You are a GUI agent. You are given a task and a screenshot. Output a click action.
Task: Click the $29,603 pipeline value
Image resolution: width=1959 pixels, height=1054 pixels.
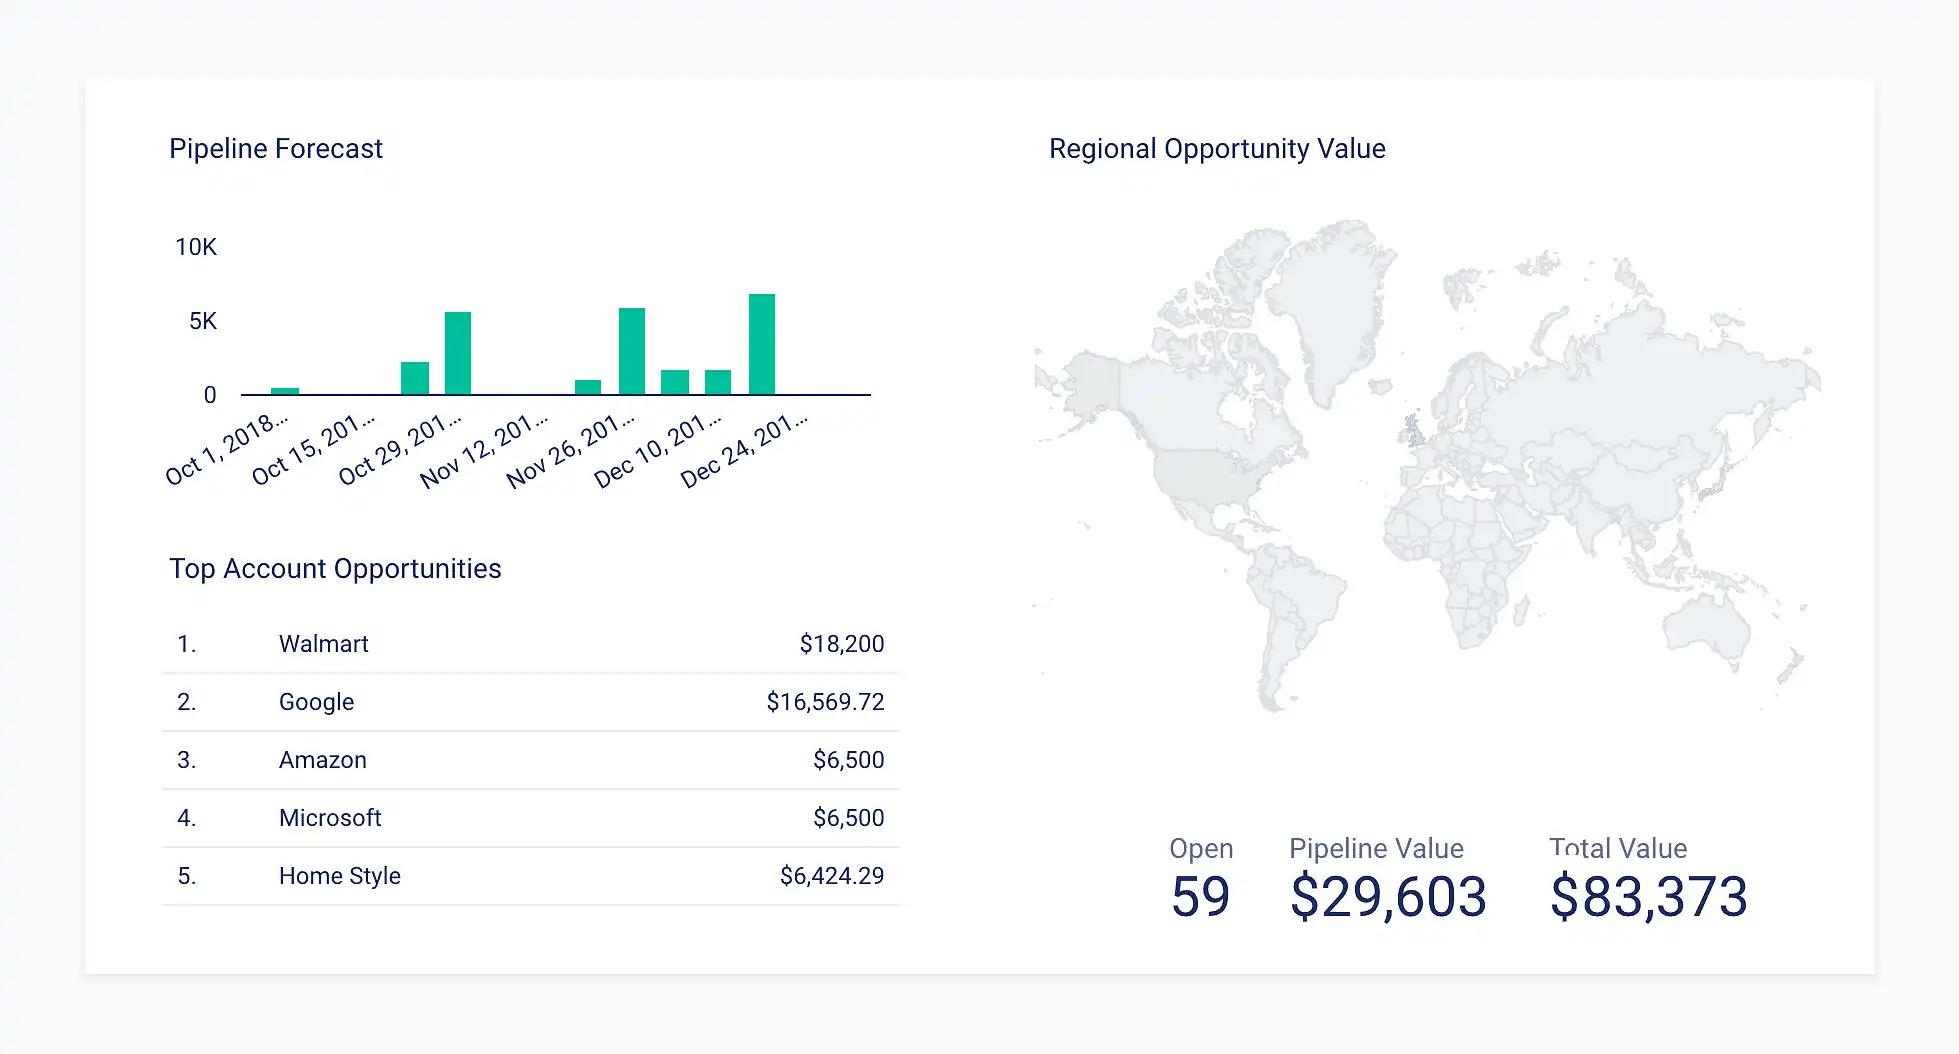click(1388, 897)
